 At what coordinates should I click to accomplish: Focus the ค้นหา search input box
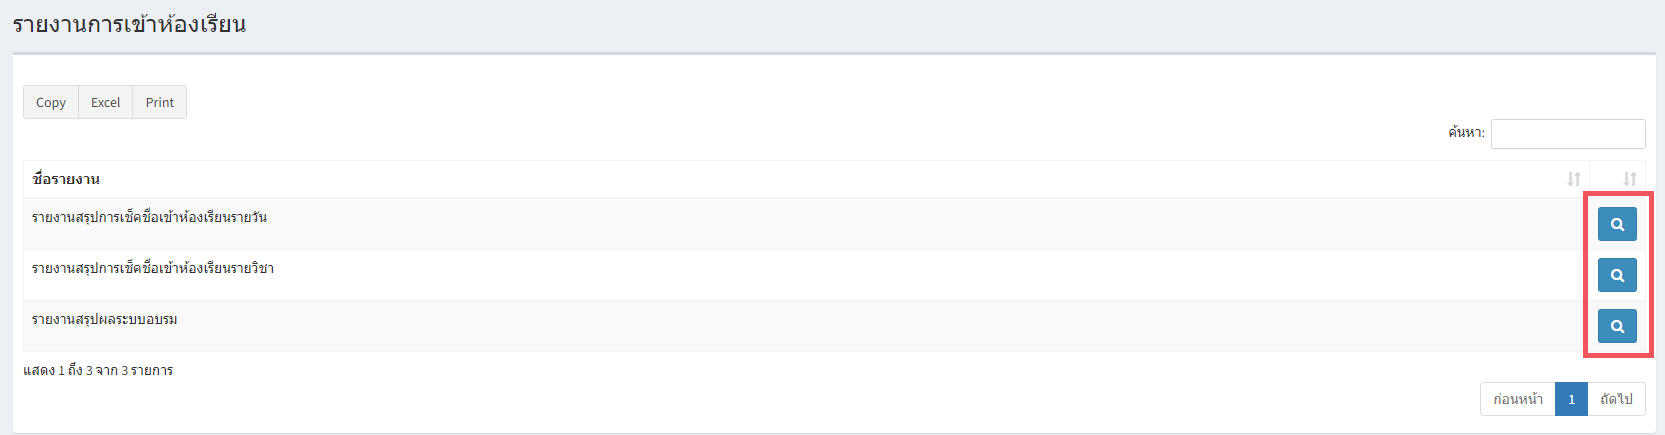[1568, 133]
